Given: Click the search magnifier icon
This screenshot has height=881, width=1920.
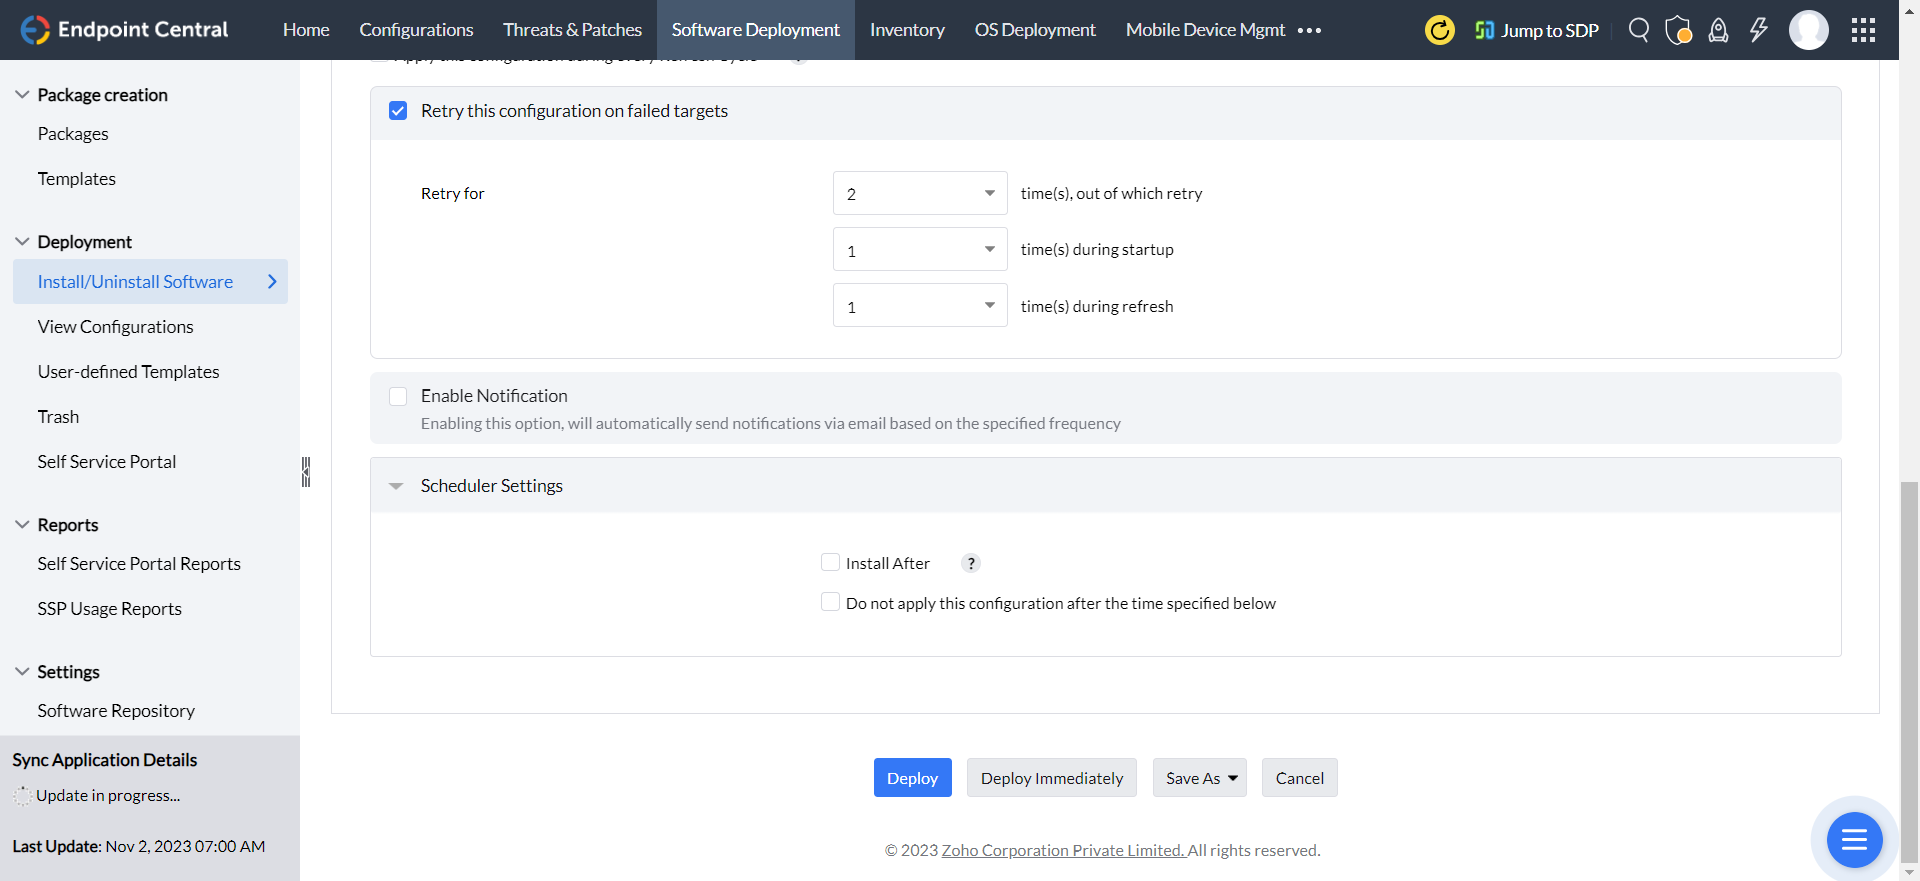Looking at the screenshot, I should point(1638,30).
